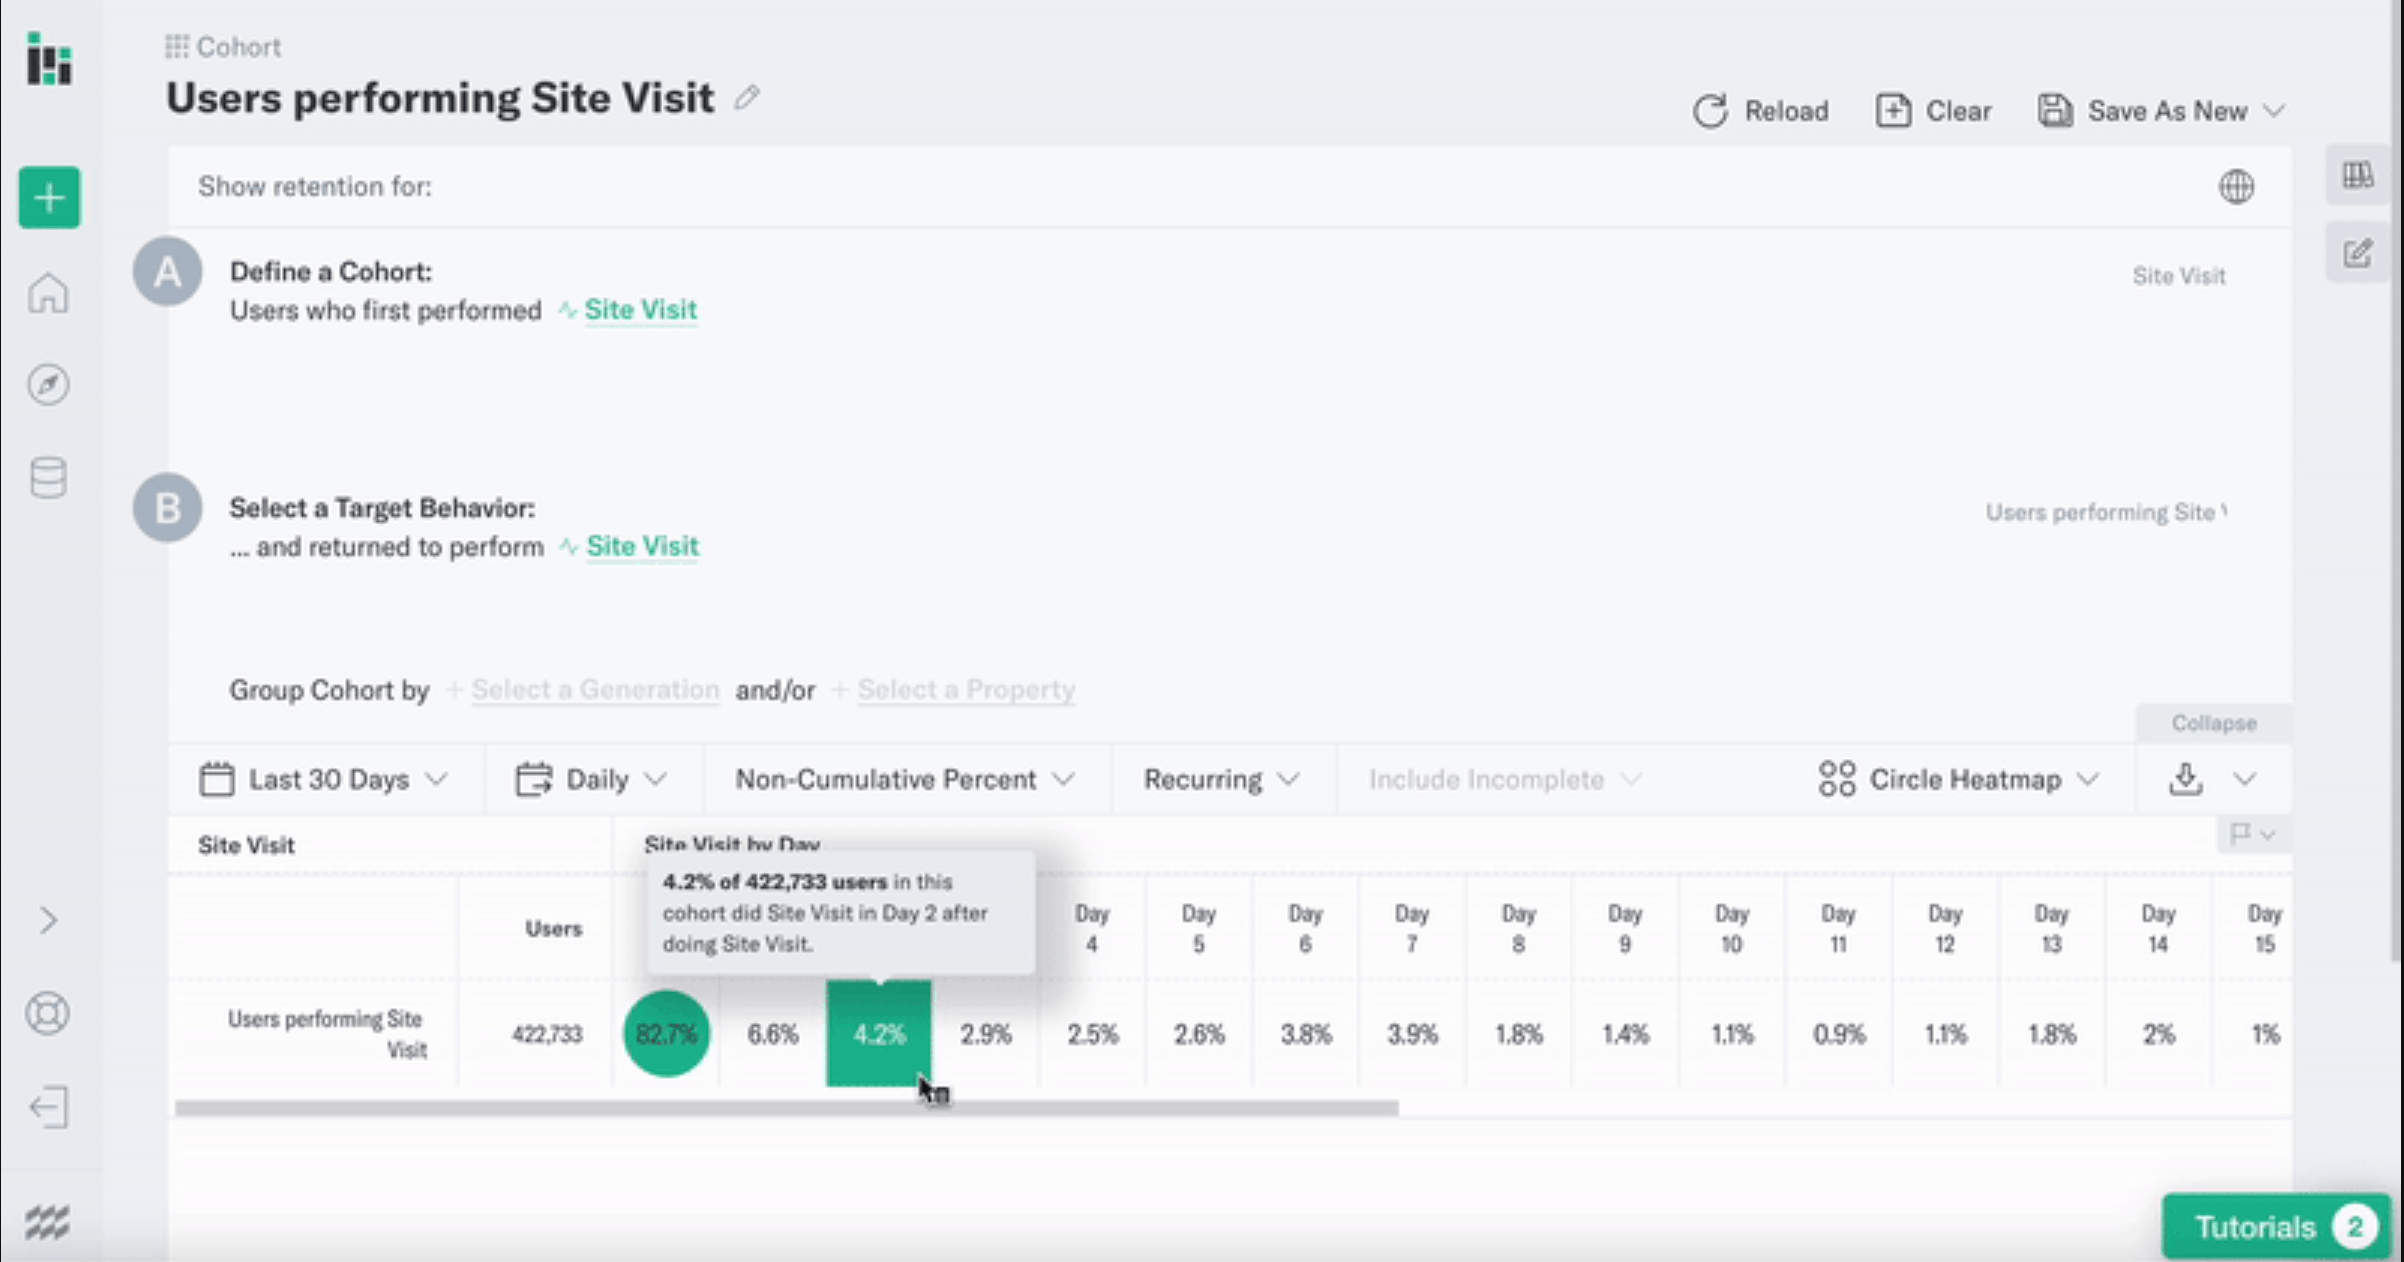Click the download/export icon
Screen dimensions: 2404x1262
point(2186,779)
